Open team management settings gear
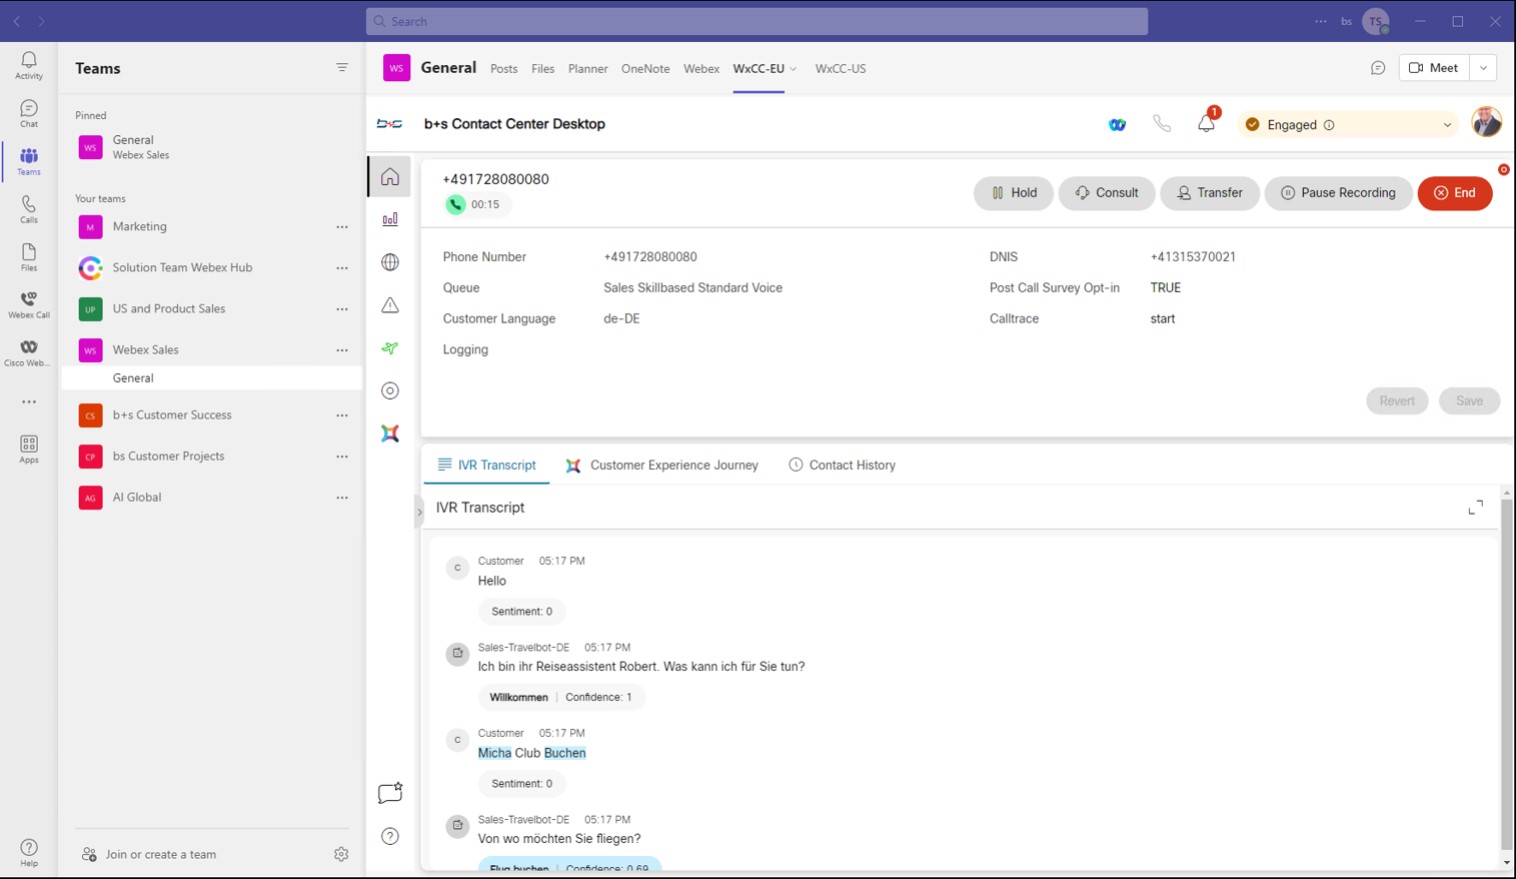 (341, 854)
